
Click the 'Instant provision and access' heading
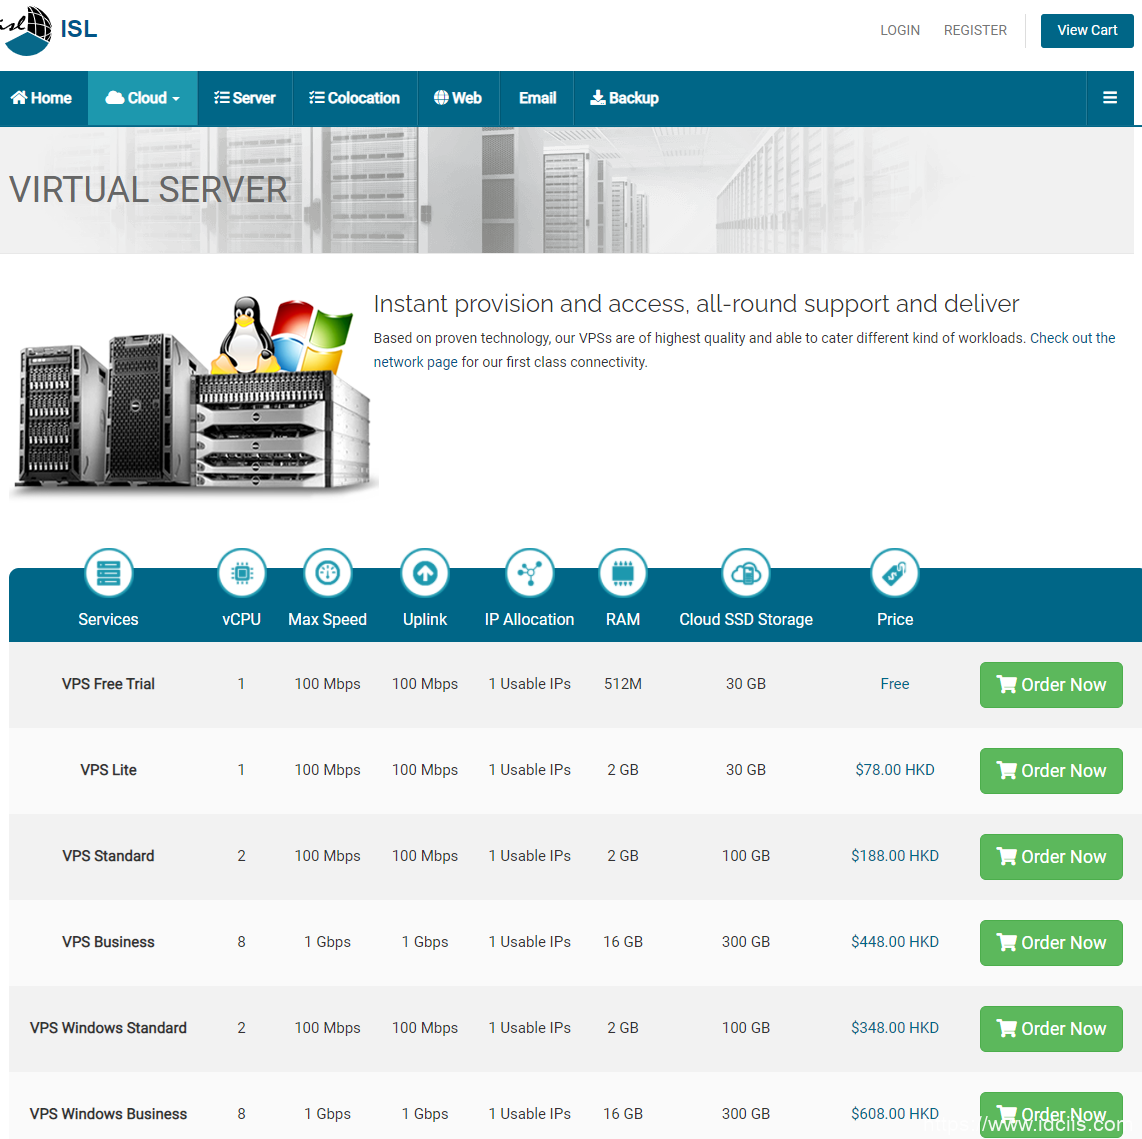coord(696,304)
